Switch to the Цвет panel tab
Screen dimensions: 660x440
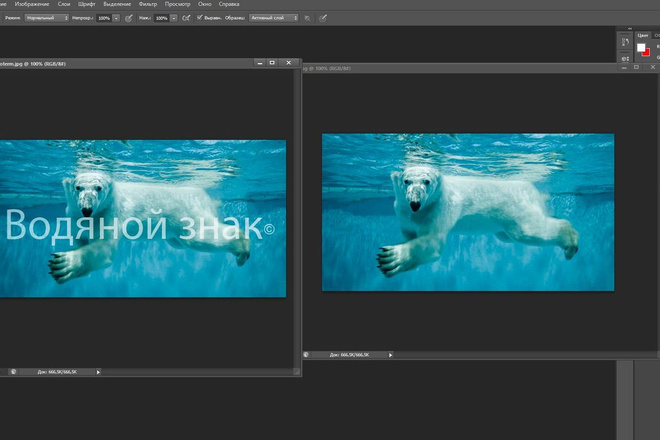(643, 35)
